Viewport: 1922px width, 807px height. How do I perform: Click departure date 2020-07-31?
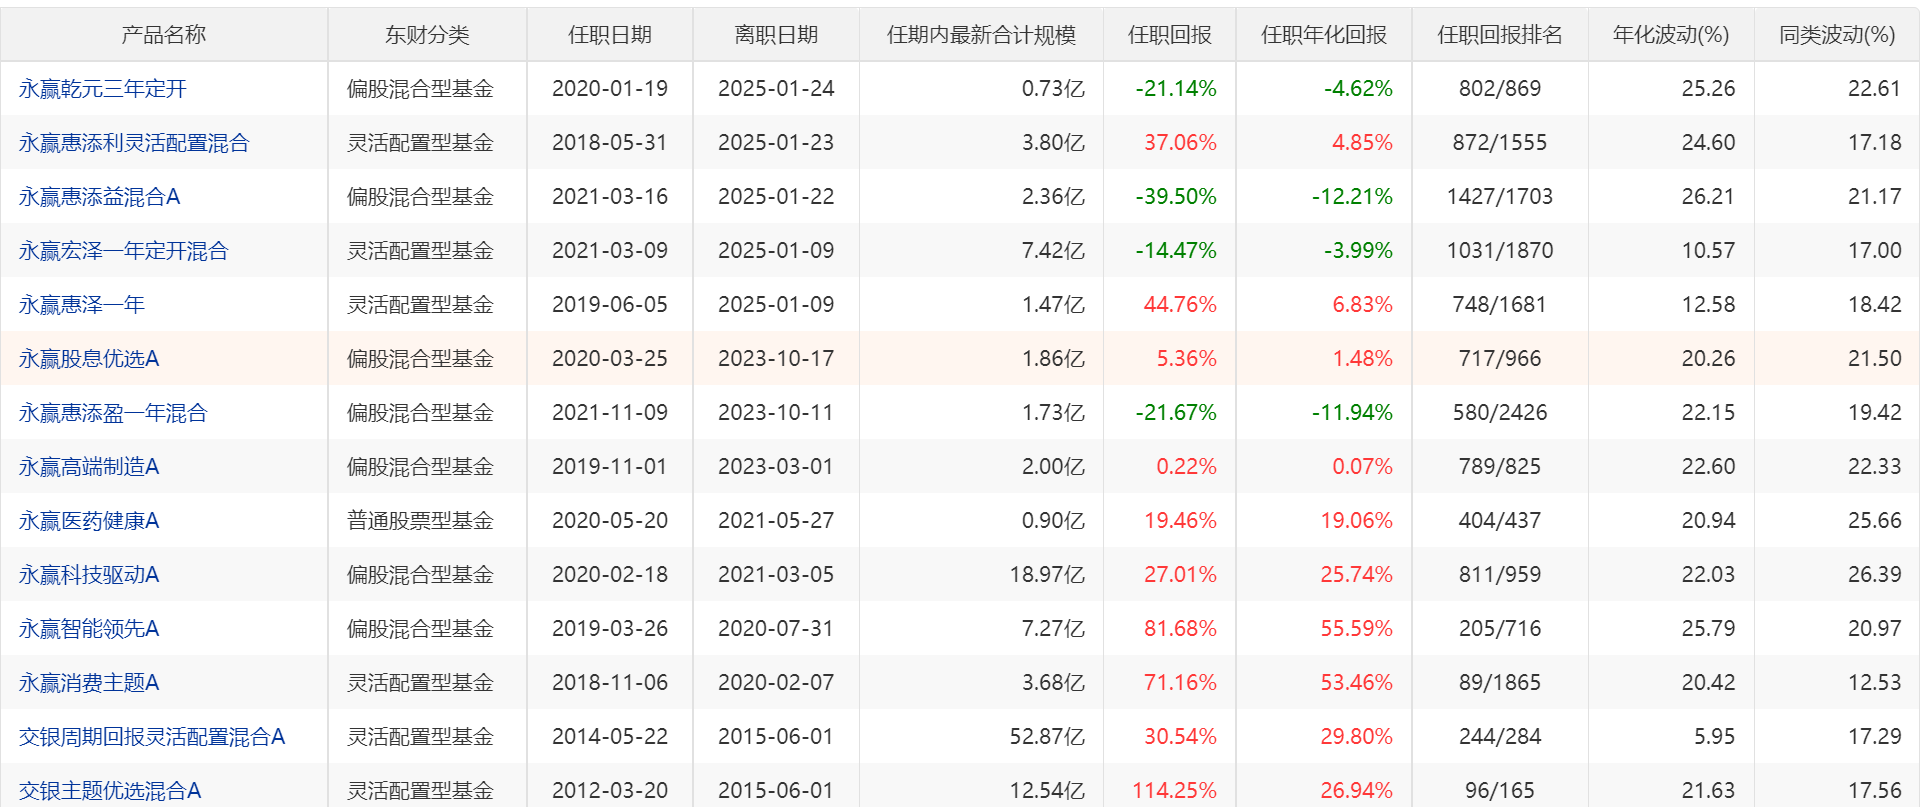tap(776, 629)
